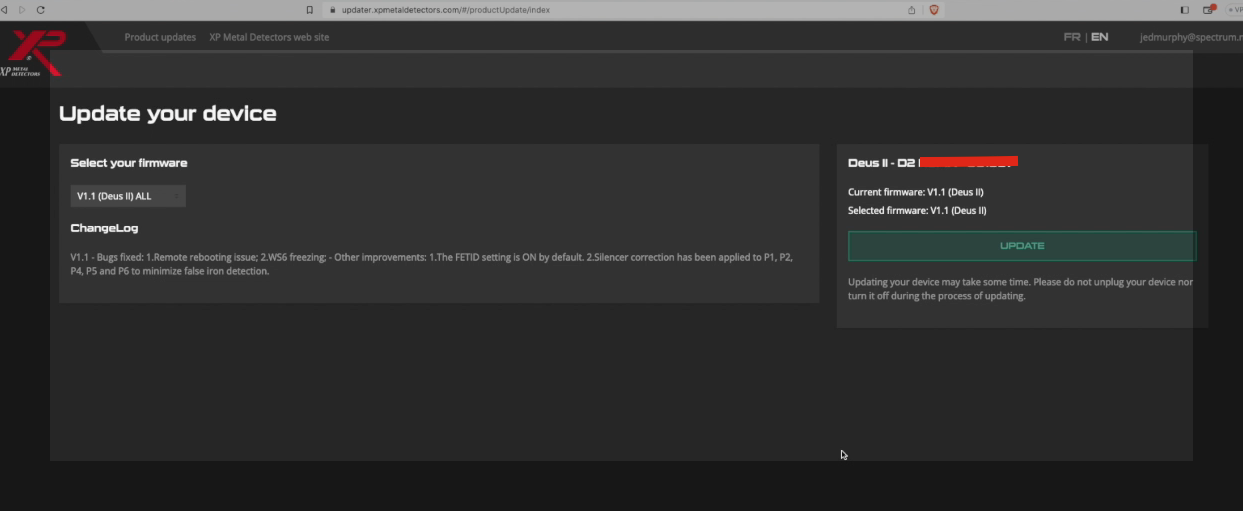Toggle the browser sidebar panel icon

pos(1185,9)
